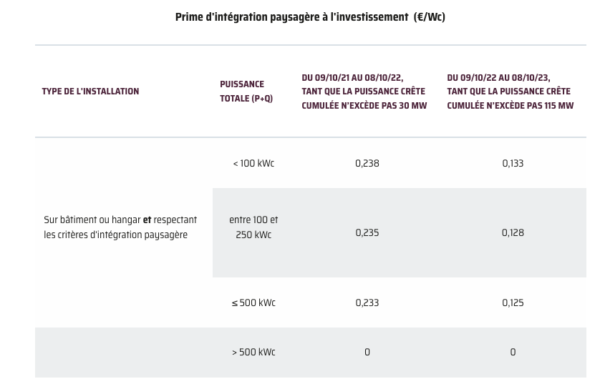Click the zero under the 115 MW column
This screenshot has width=600, height=389.
[x=512, y=352]
